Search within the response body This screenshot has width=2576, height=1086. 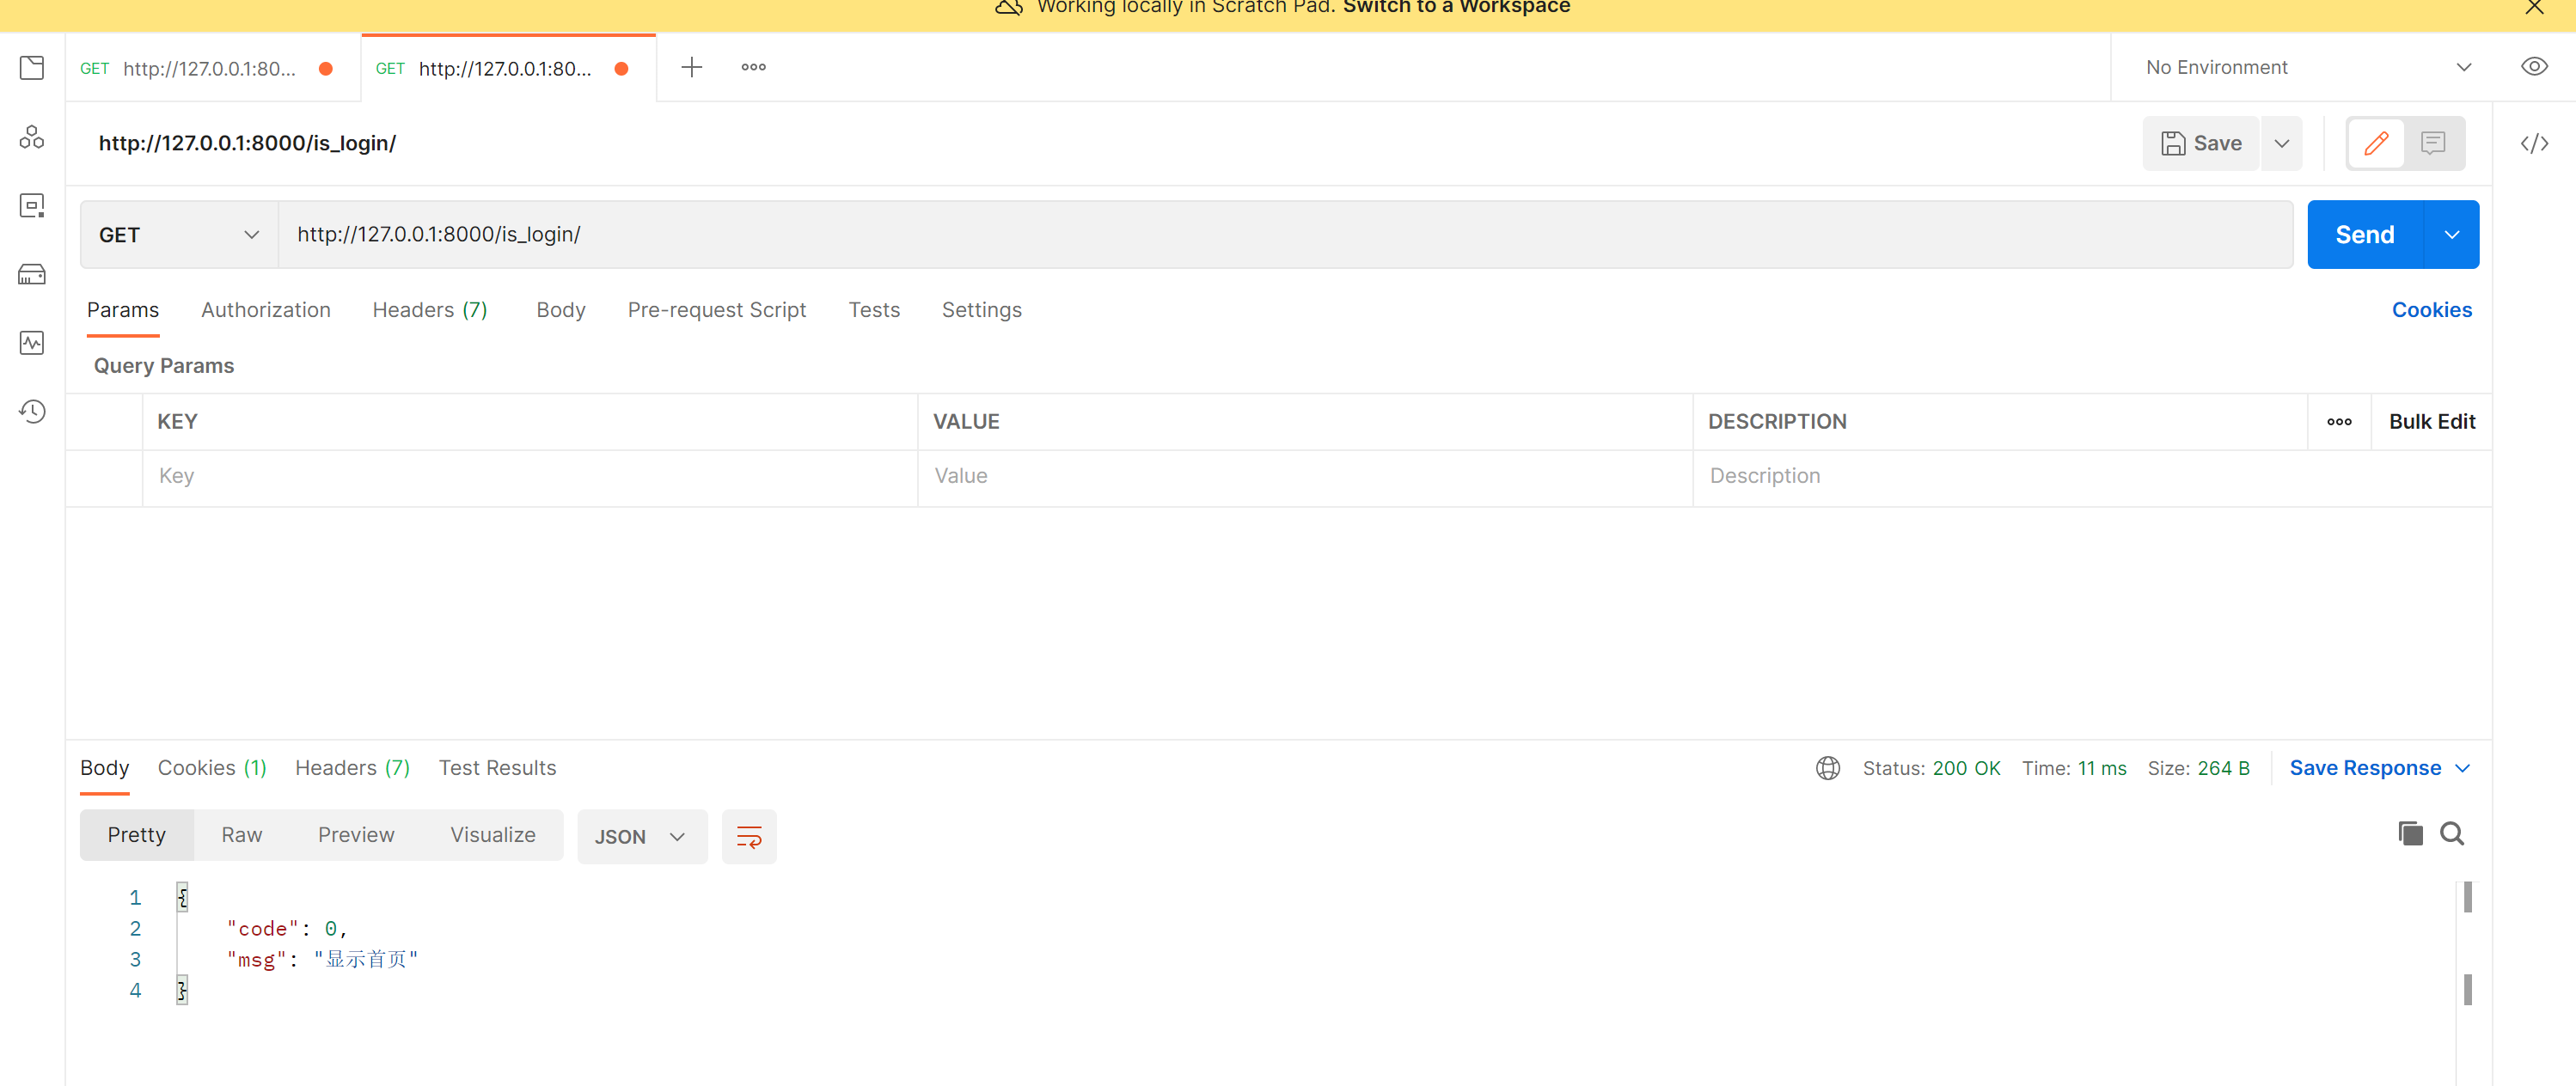click(x=2452, y=833)
